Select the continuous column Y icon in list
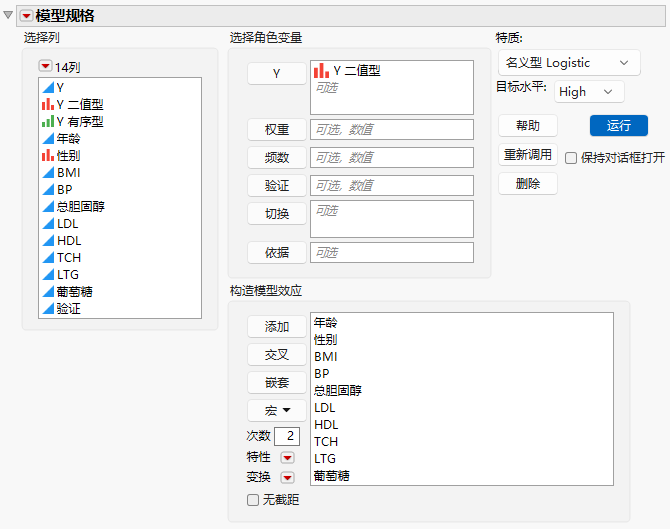The image size is (670, 529). tap(48, 88)
